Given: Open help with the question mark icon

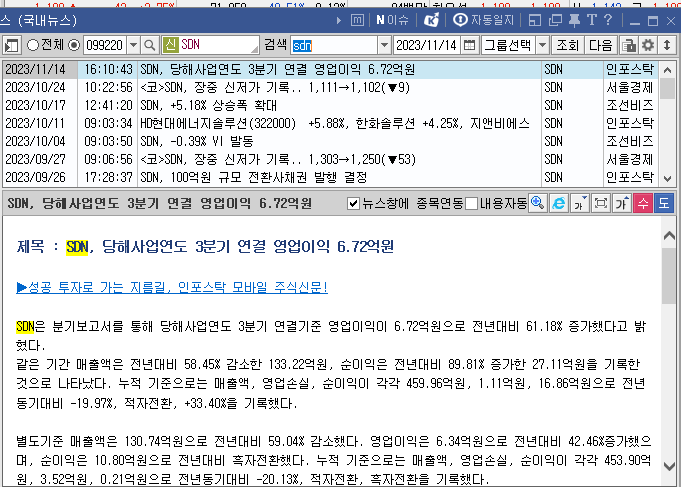Looking at the screenshot, I should click(608, 20).
